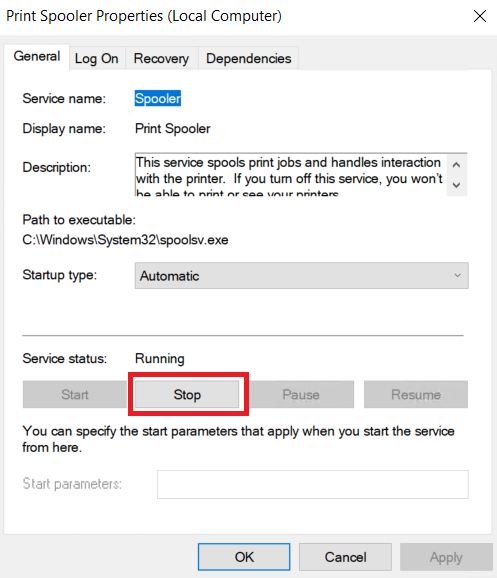497x578 pixels.
Task: Click the Start service button
Action: tap(75, 394)
